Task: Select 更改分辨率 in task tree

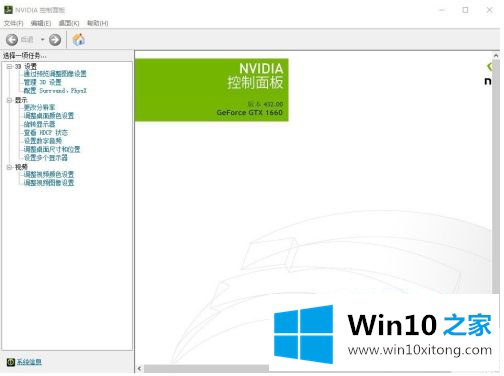Action: point(39,107)
